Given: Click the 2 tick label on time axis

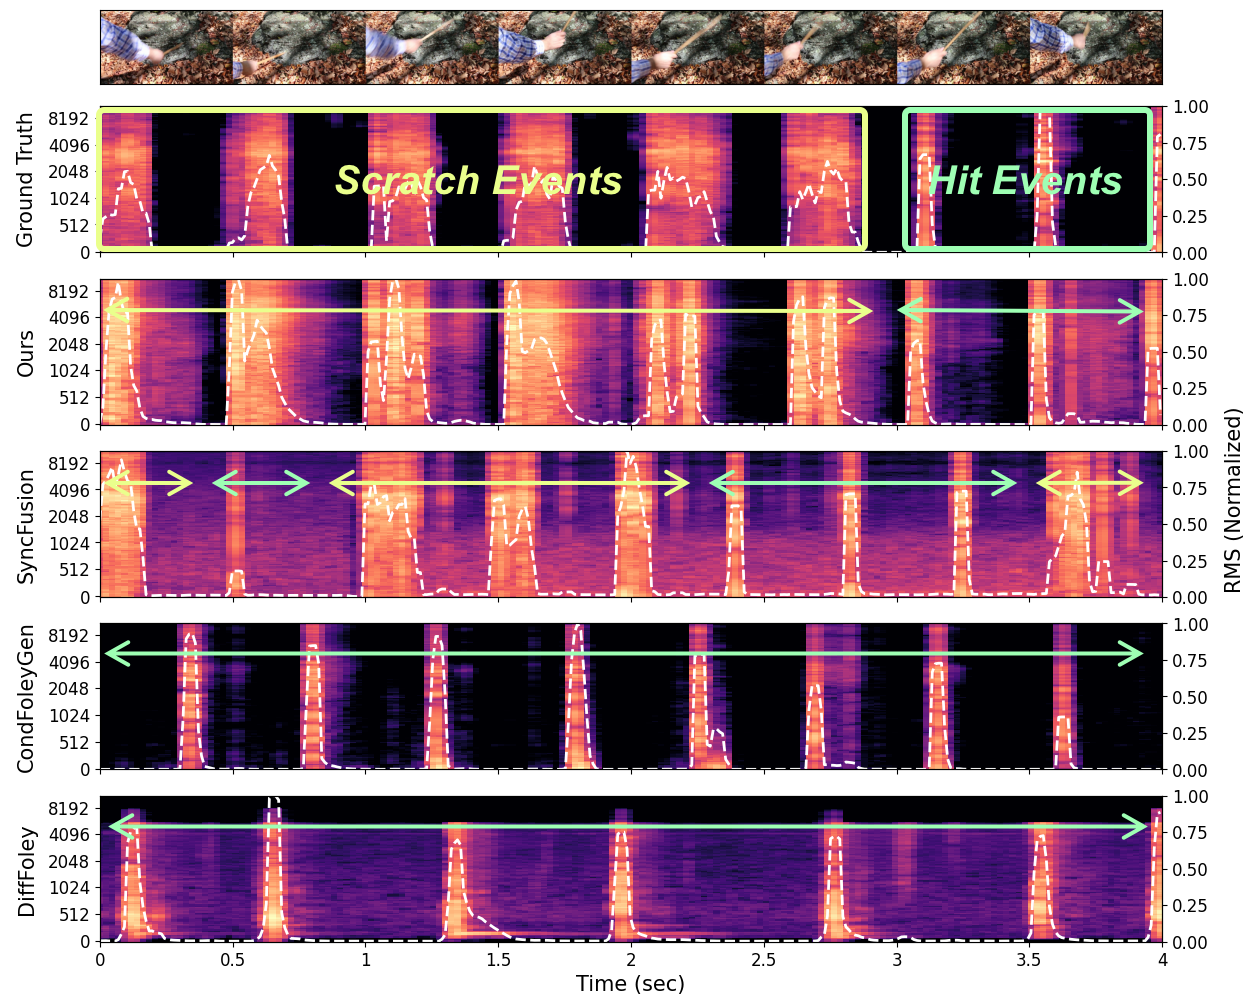Looking at the screenshot, I should point(631,960).
